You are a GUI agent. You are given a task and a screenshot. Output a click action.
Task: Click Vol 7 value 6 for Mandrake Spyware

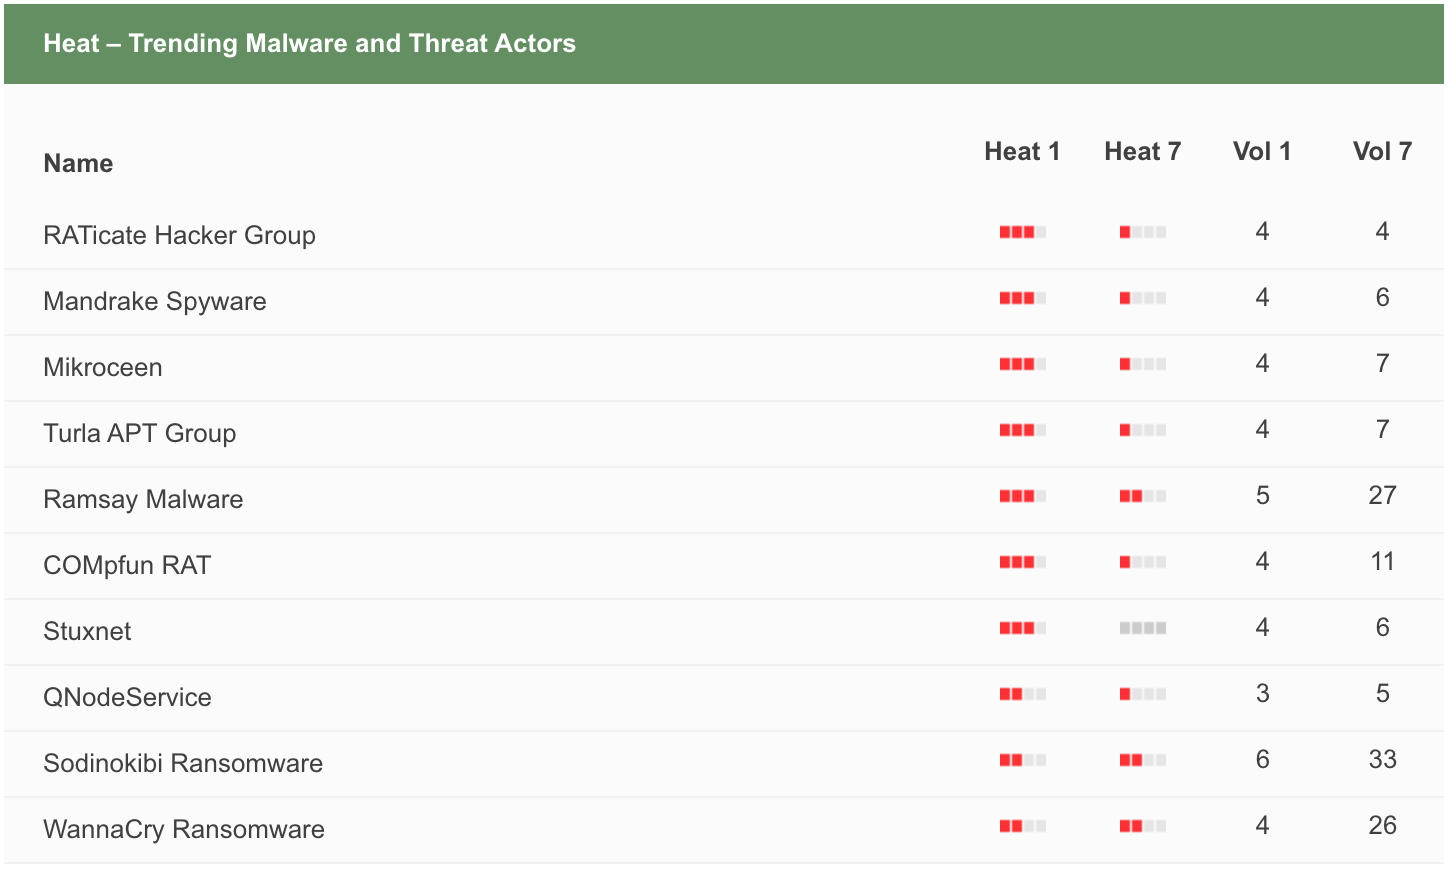tap(1382, 297)
